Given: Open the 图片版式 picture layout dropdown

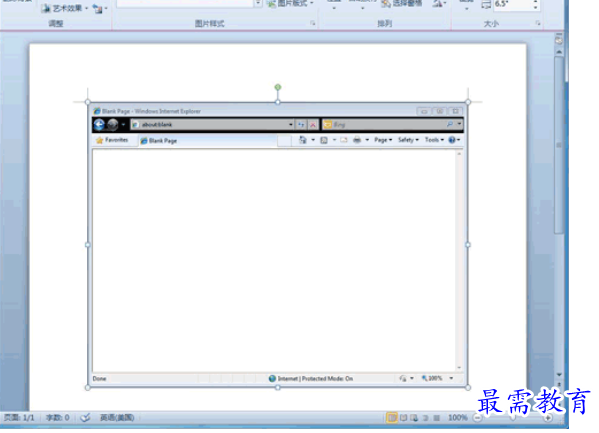Looking at the screenshot, I should [290, 3].
